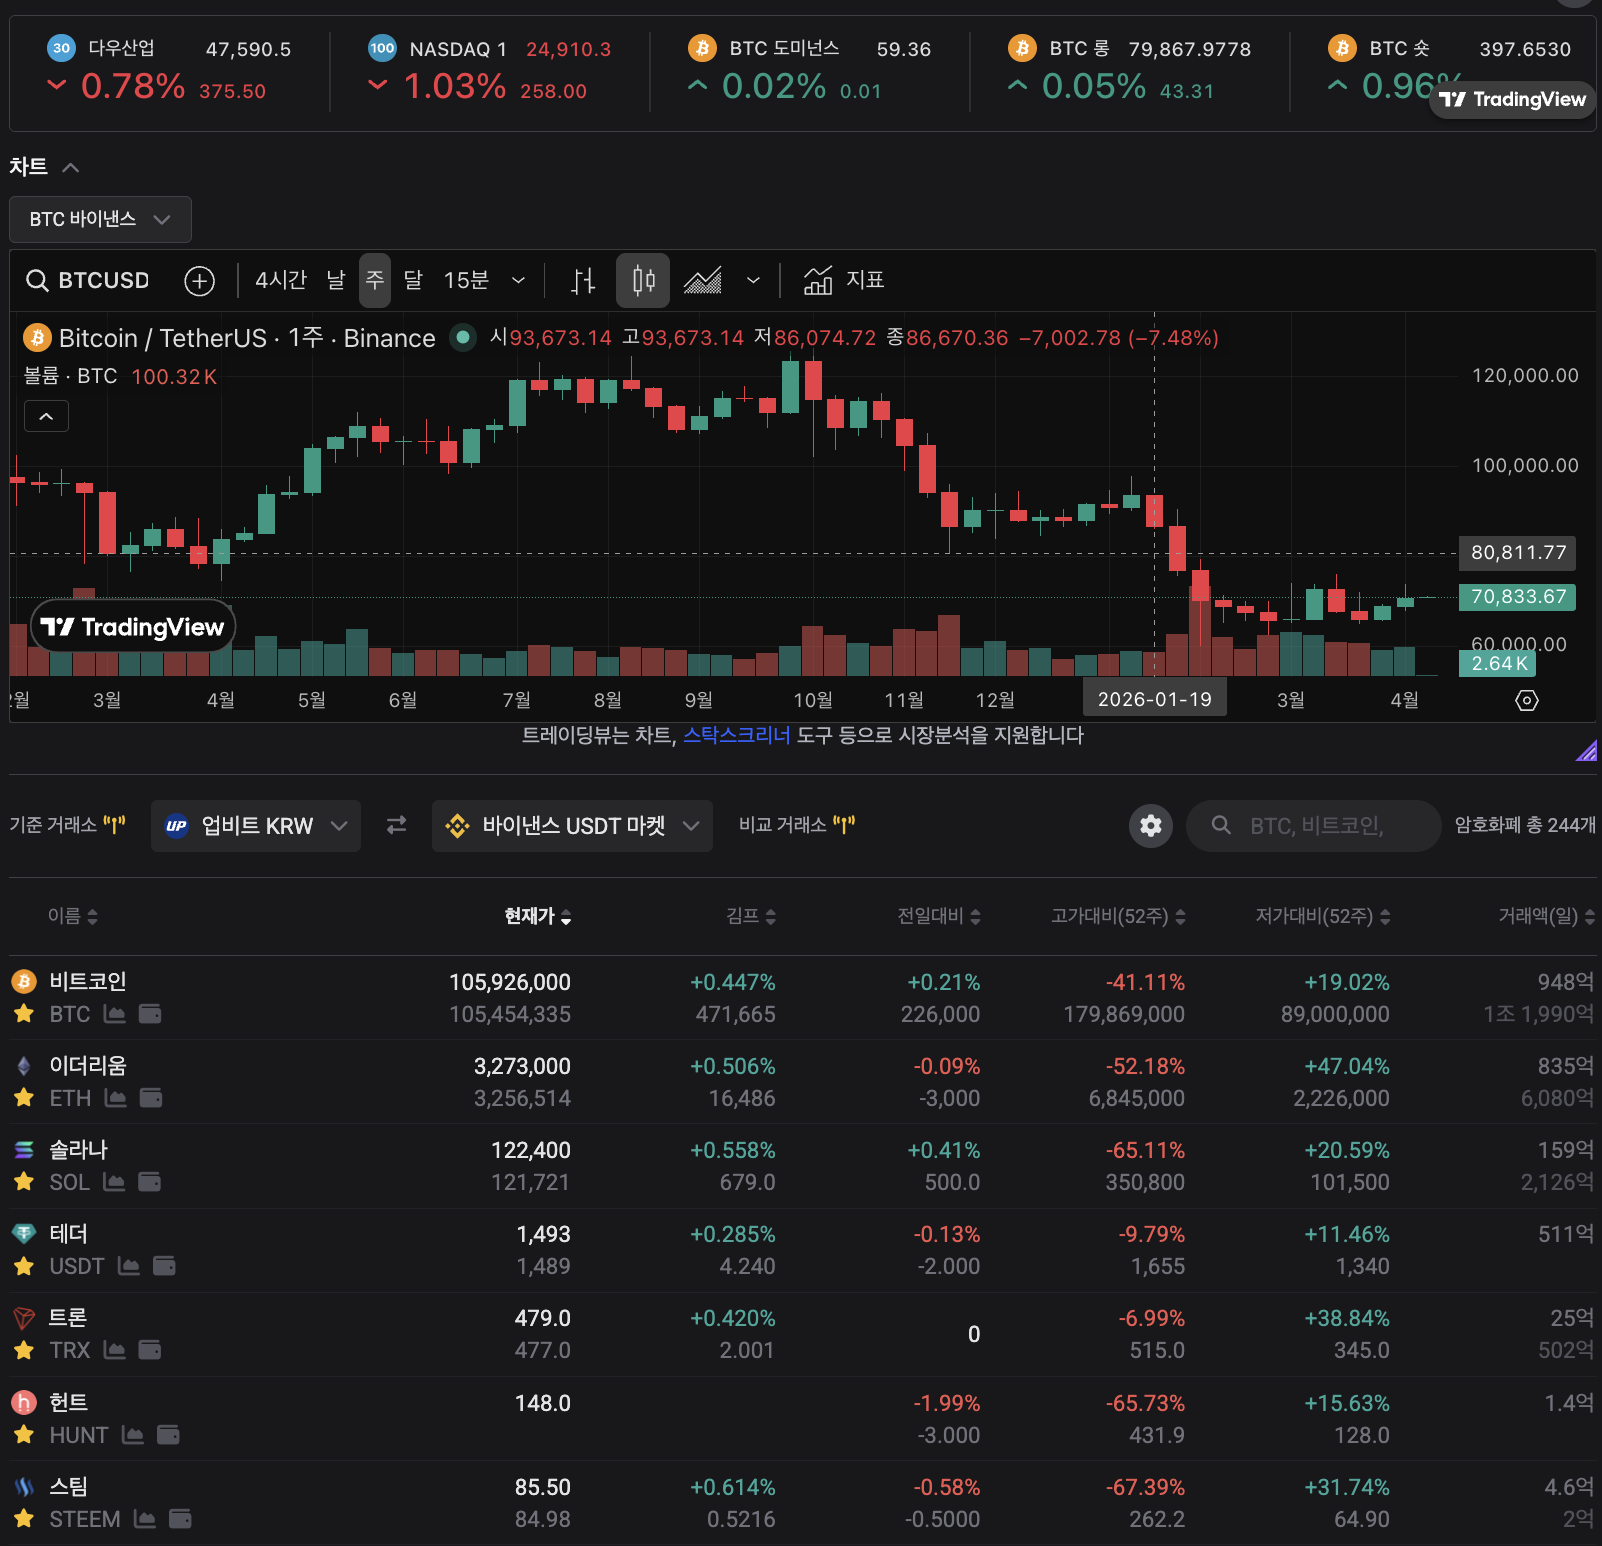Open the wallet icon in BTC row
Viewport: 1602px width, 1546px height.
coord(150,1014)
